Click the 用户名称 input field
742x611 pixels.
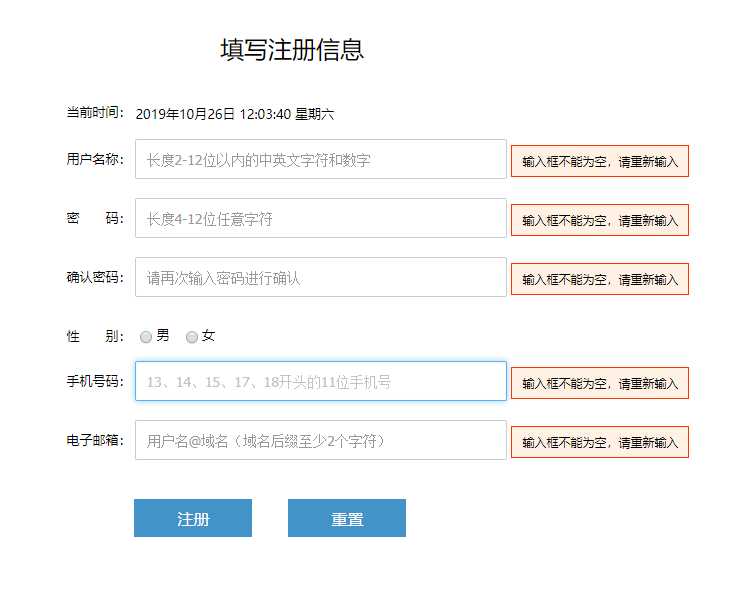[320, 159]
